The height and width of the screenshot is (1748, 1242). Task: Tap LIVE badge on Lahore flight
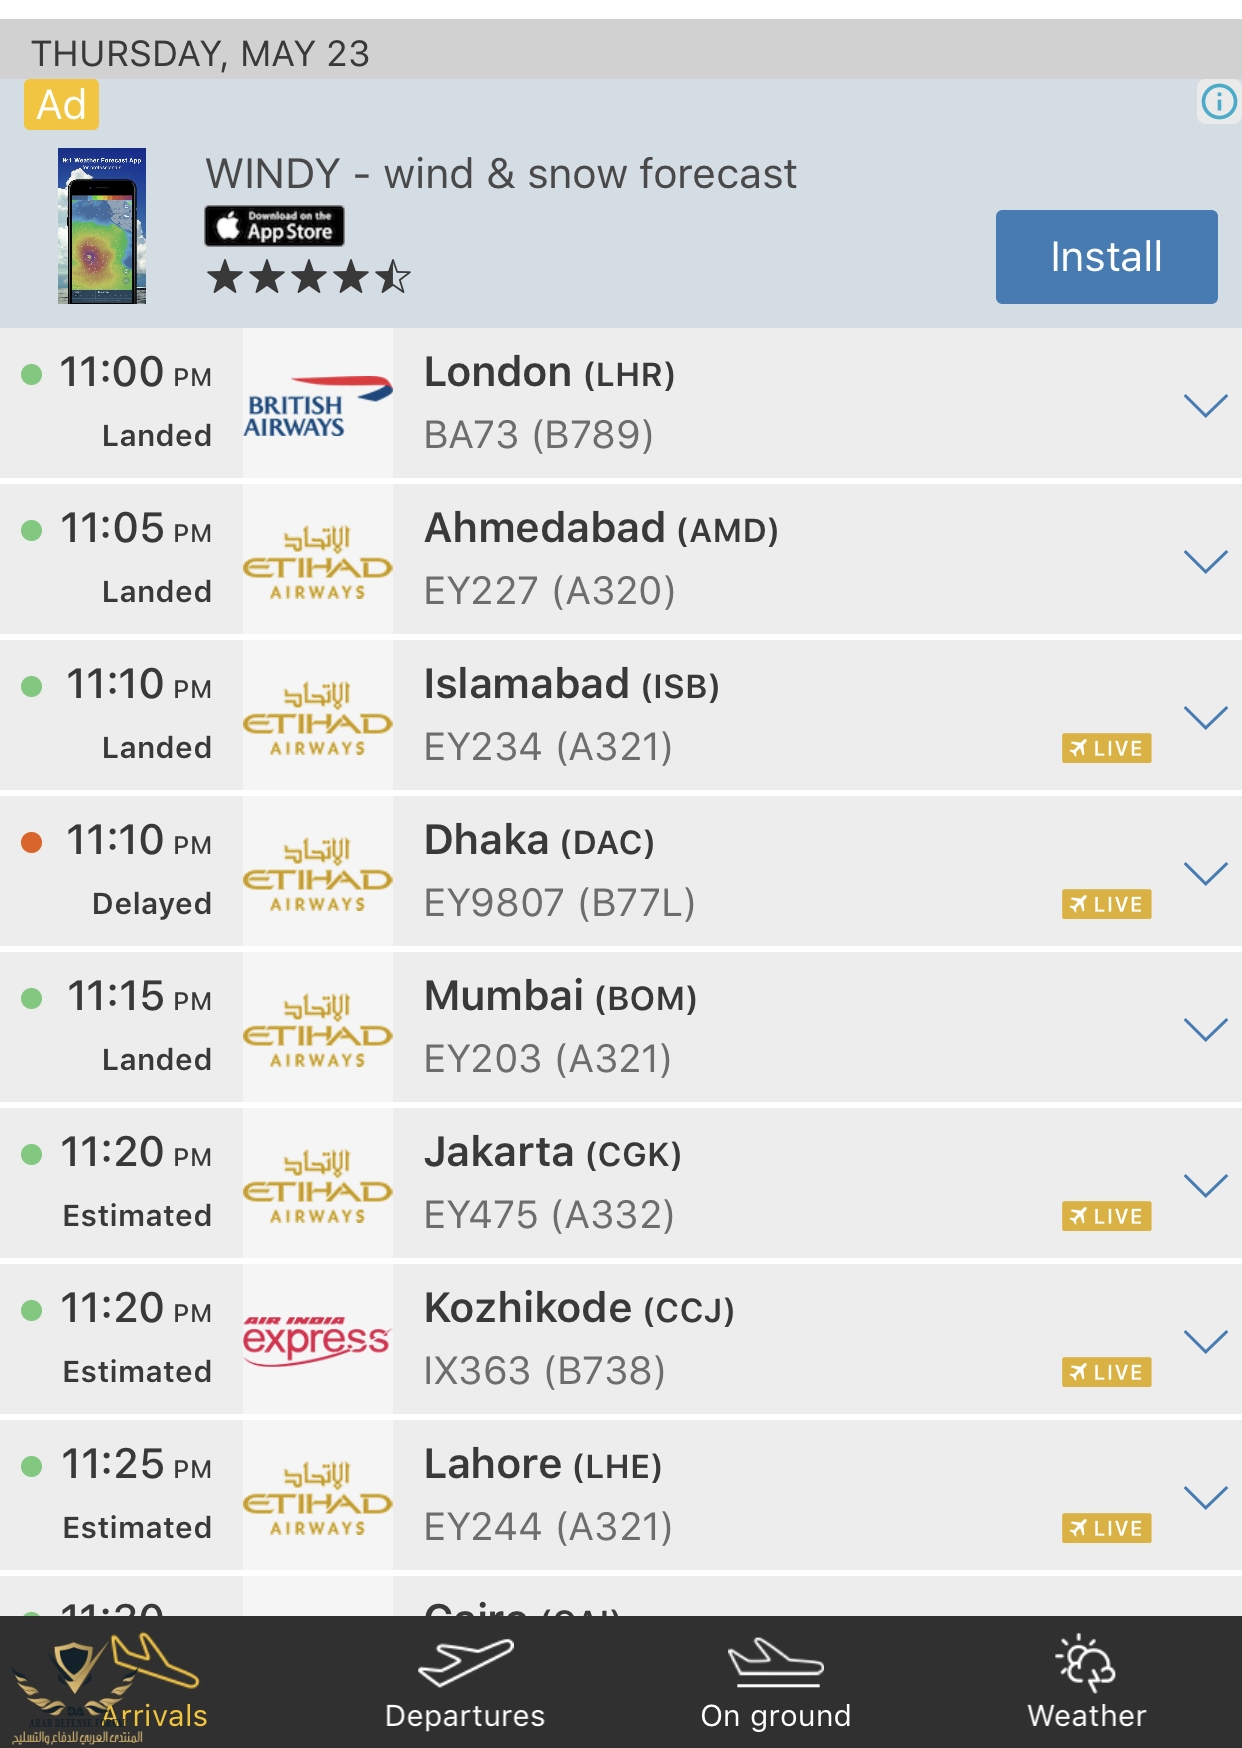point(1106,1528)
